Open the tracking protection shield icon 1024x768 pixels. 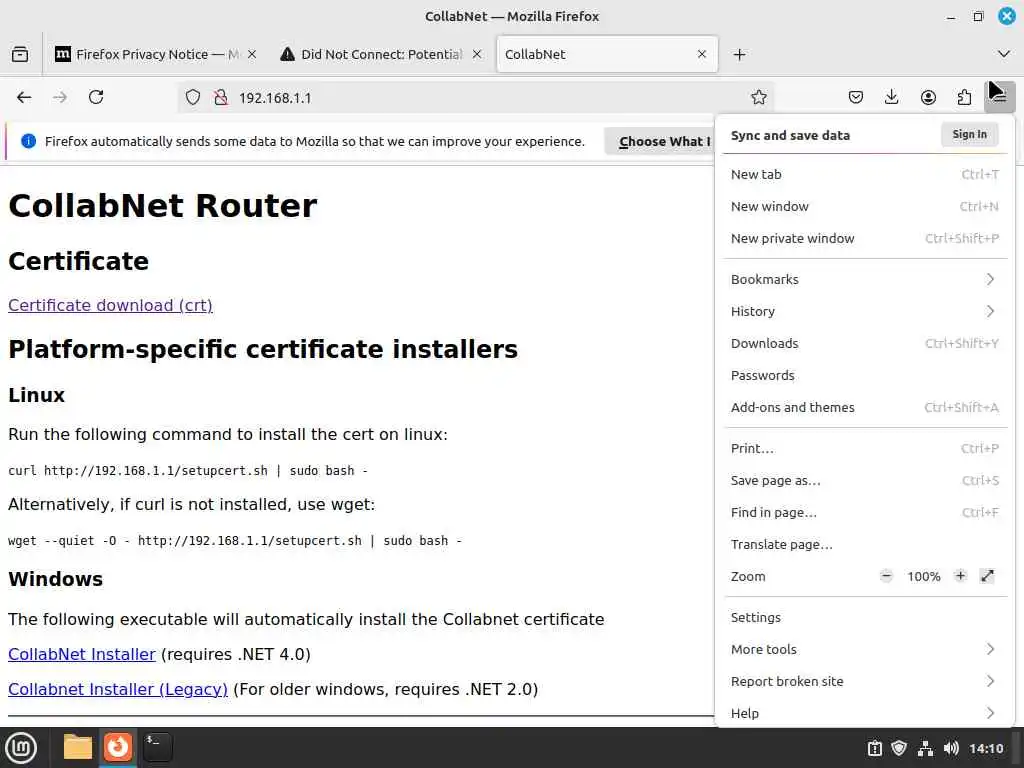pyautogui.click(x=193, y=97)
